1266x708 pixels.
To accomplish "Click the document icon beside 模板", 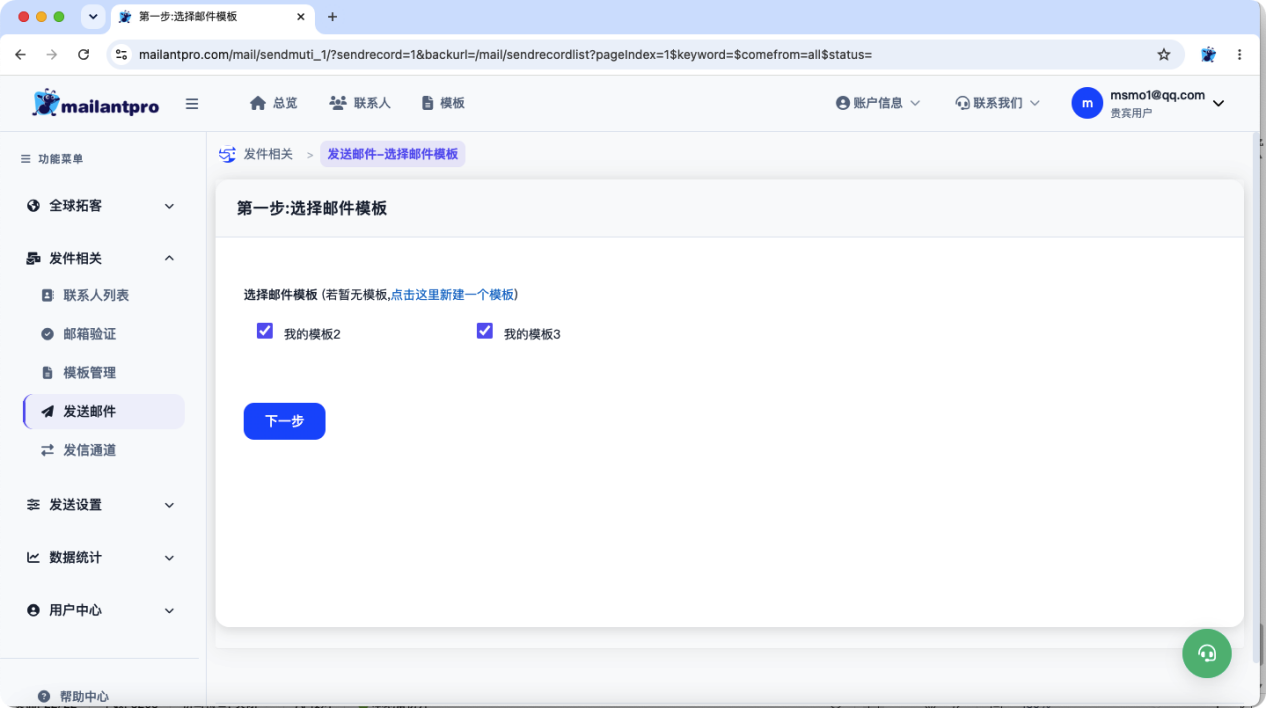I will [x=428, y=103].
